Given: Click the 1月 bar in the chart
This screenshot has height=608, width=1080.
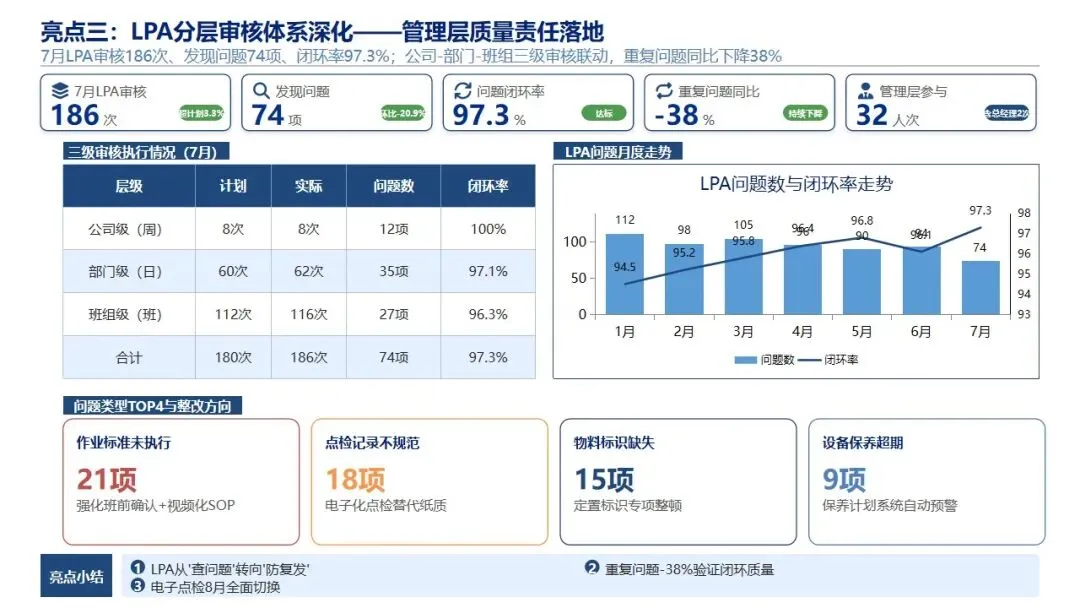Looking at the screenshot, I should click(x=625, y=274).
